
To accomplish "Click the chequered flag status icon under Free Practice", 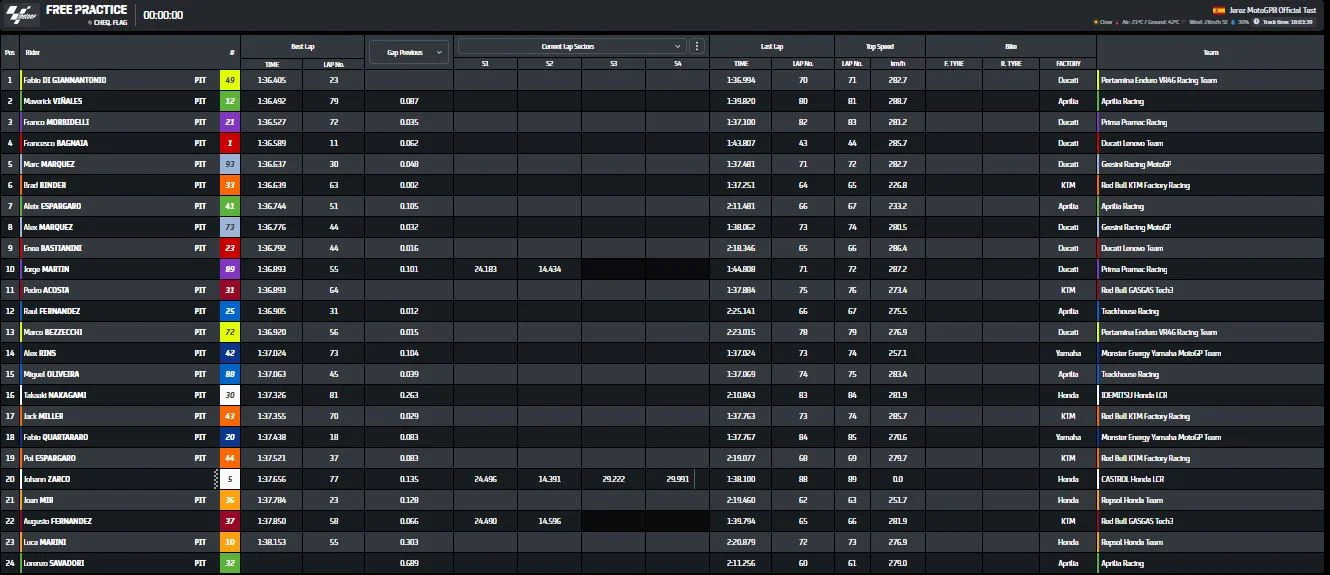I will pyautogui.click(x=91, y=22).
